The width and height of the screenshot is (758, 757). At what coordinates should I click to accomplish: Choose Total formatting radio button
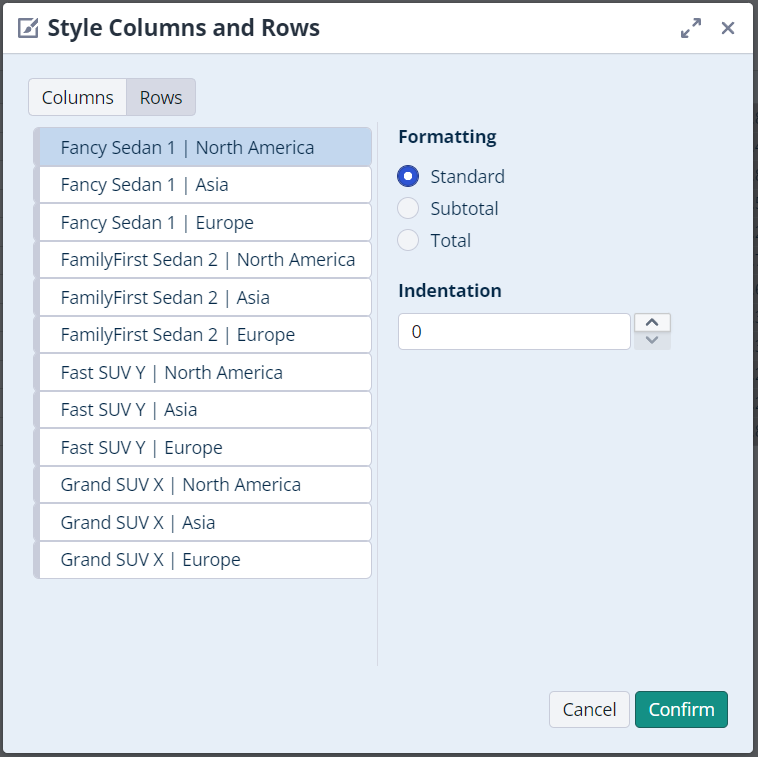[408, 241]
